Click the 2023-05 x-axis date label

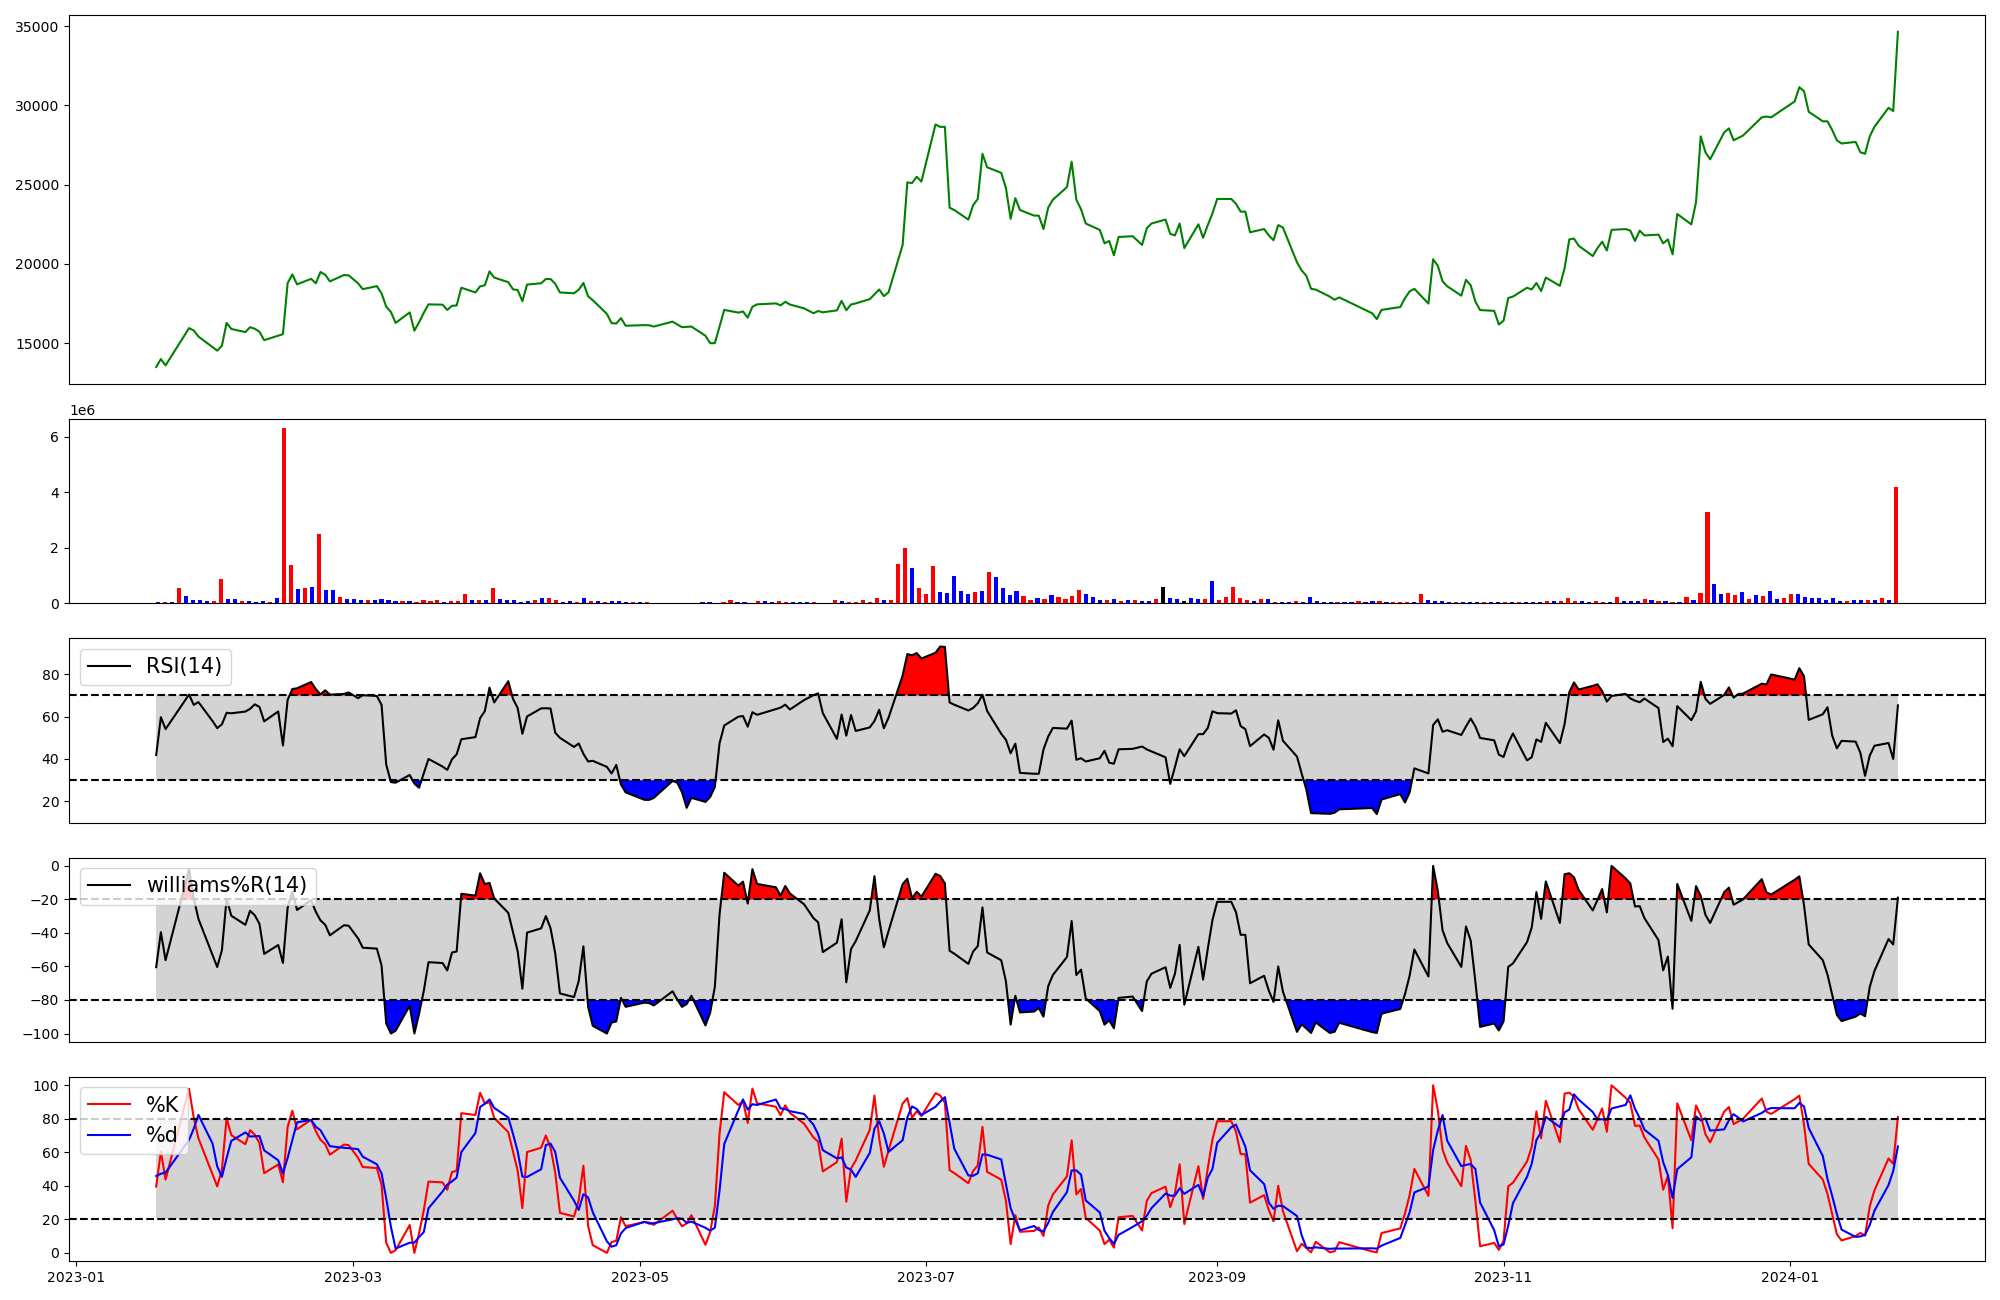click(x=640, y=1277)
